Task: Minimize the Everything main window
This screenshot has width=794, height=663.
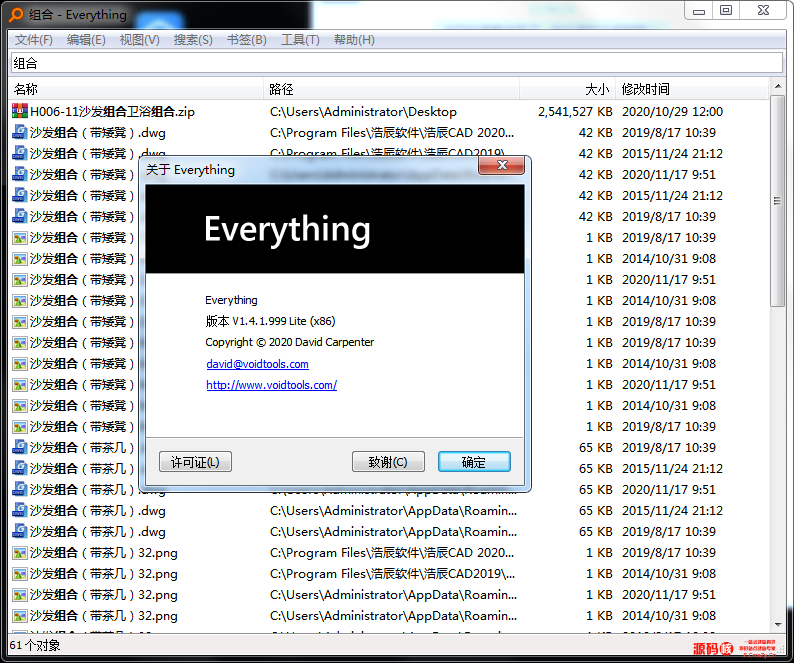Action: pos(699,11)
